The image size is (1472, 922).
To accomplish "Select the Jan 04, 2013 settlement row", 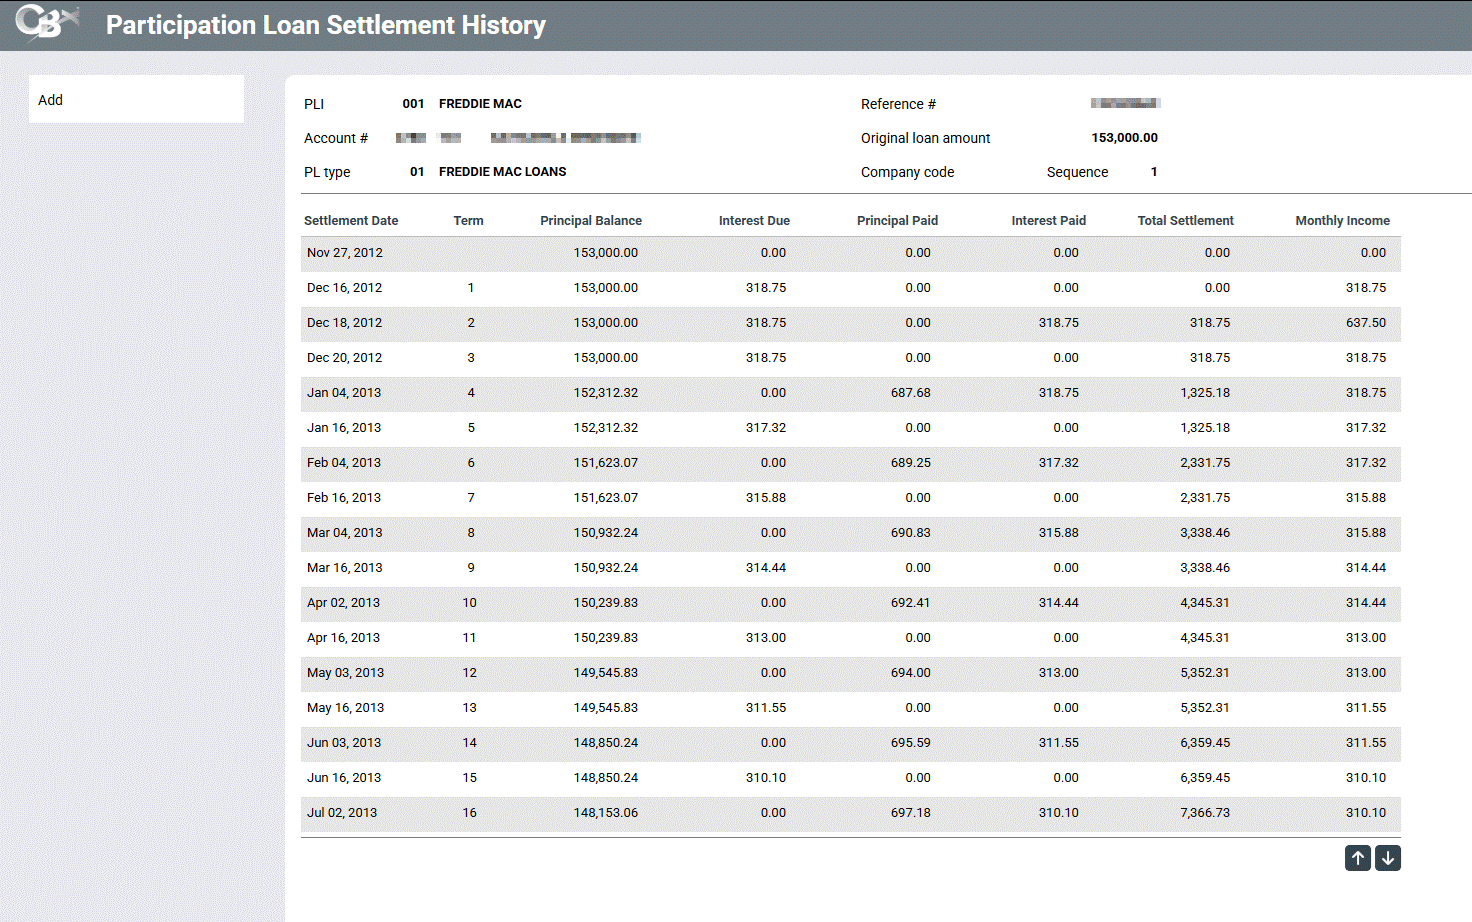I will 344,393.
